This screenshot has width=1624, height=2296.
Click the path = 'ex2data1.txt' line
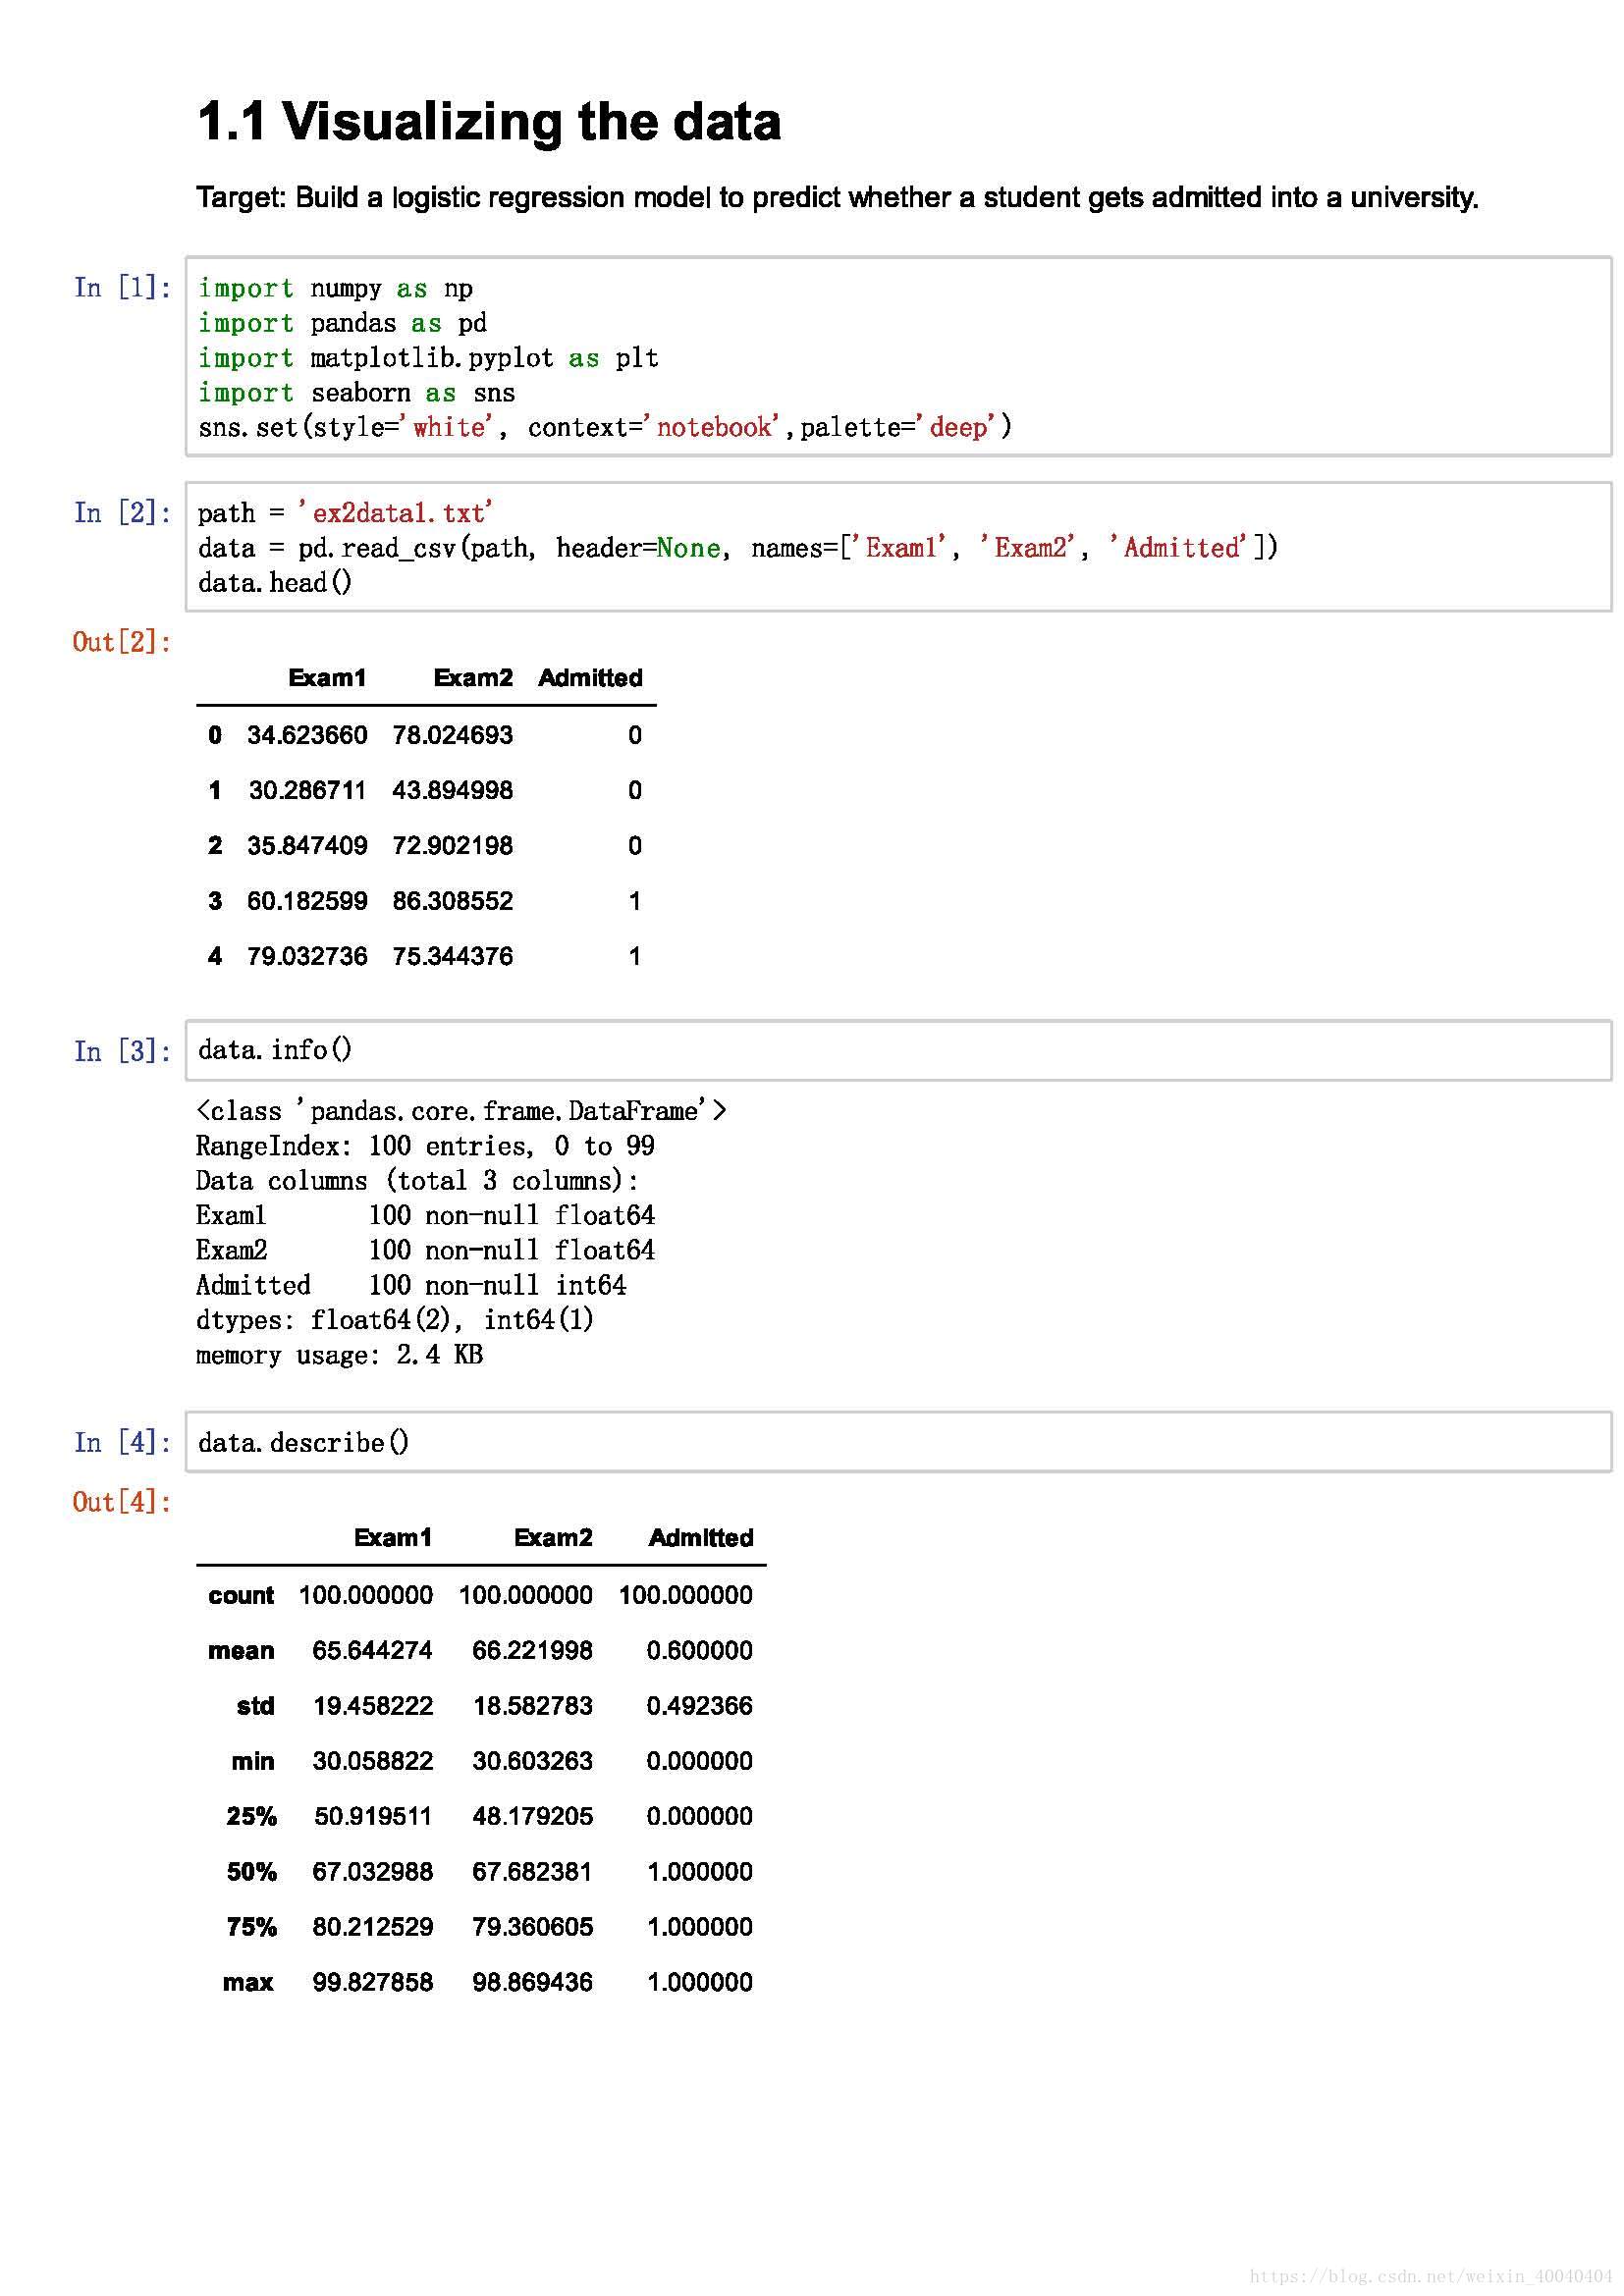(345, 513)
